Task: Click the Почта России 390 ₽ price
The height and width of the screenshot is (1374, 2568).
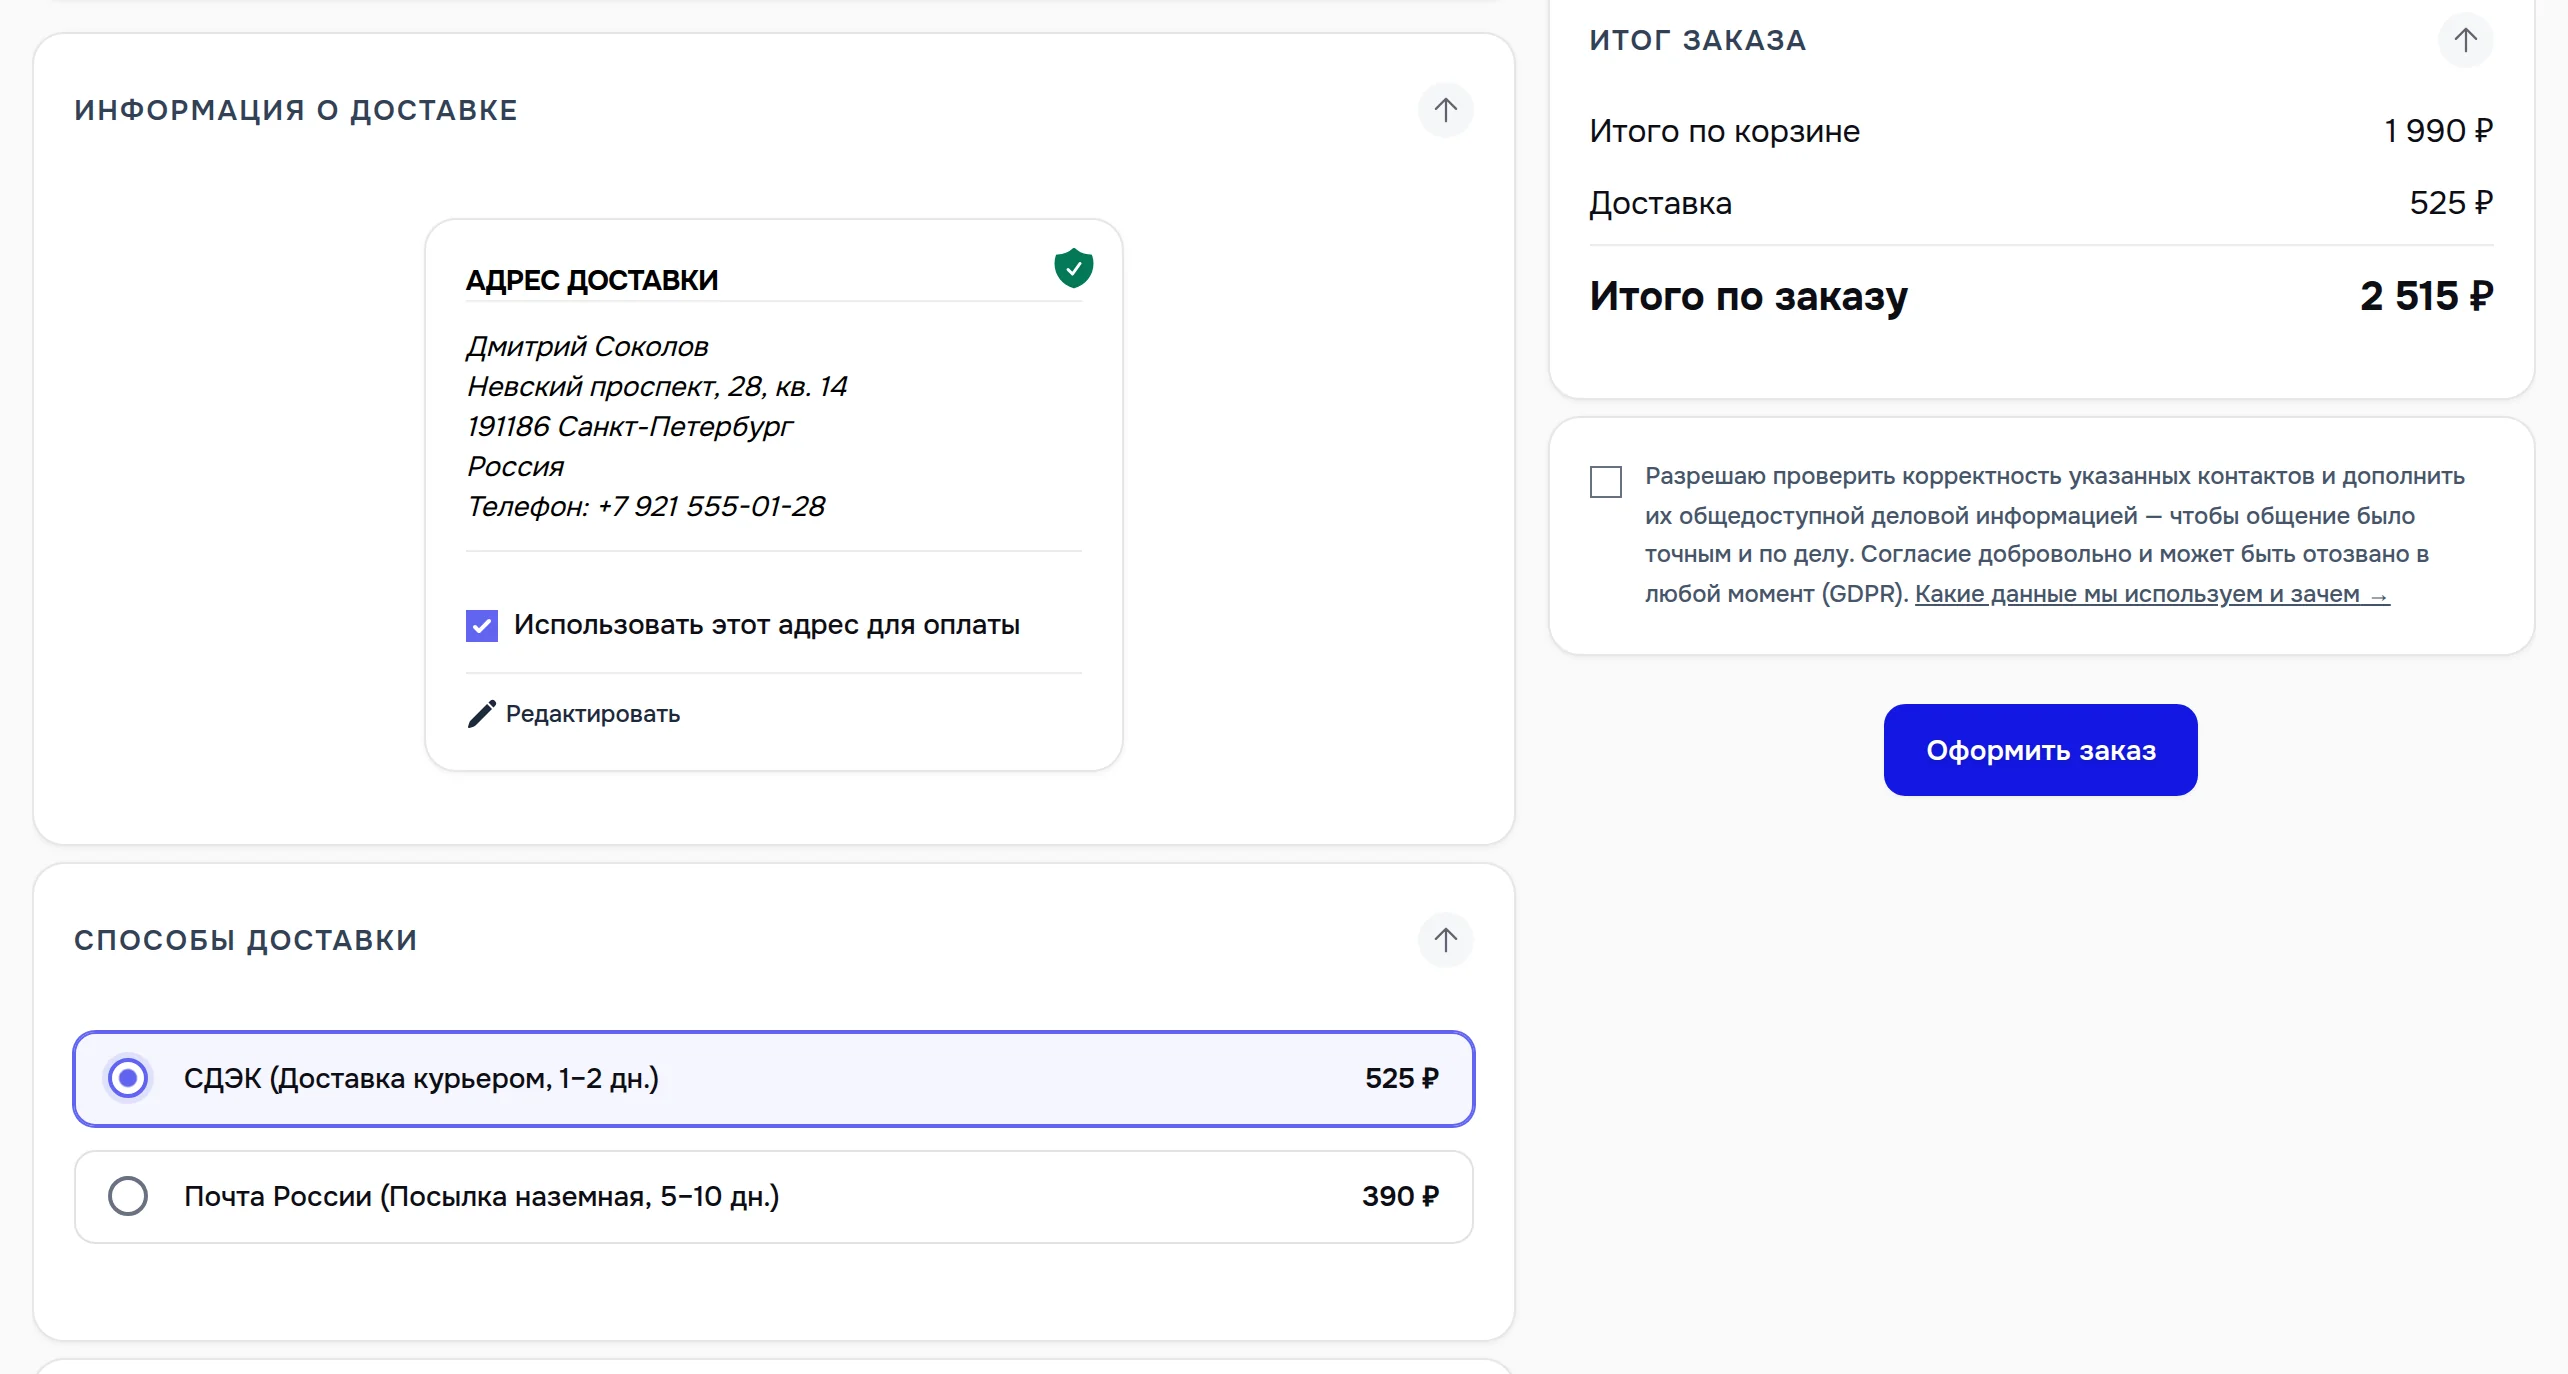Action: 1400,1196
